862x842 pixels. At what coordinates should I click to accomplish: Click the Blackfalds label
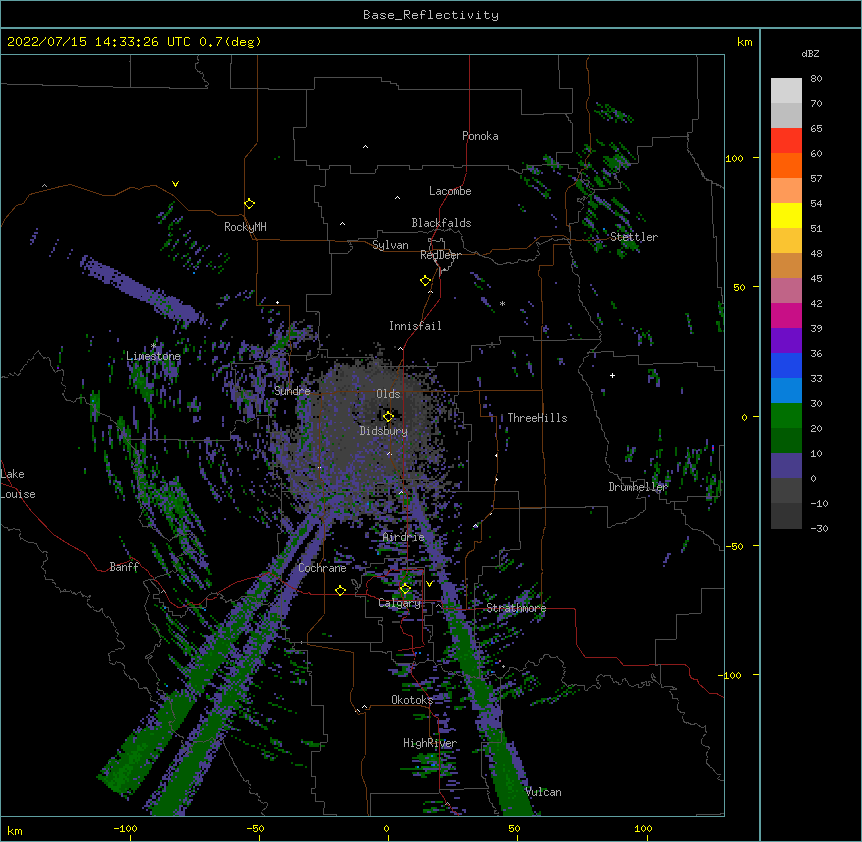pyautogui.click(x=441, y=223)
